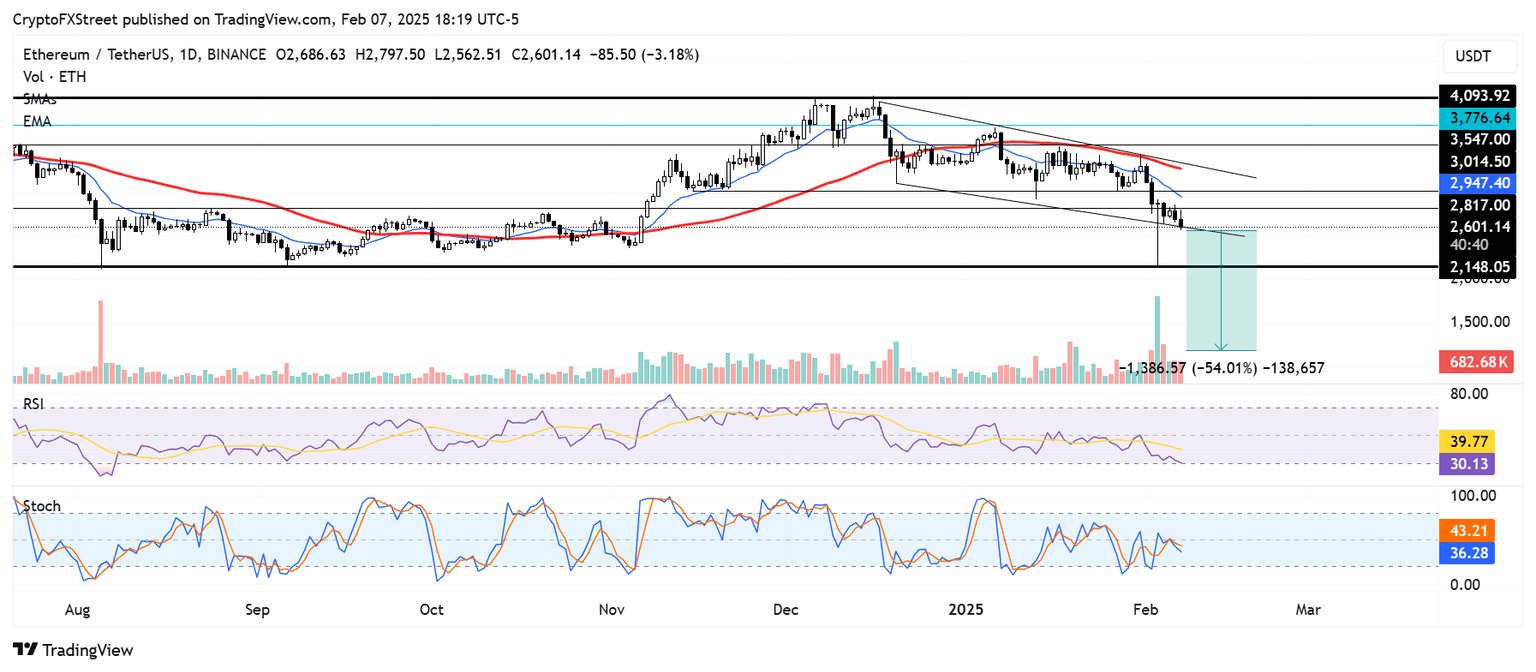Image resolution: width=1536 pixels, height=672 pixels.
Task: Click the Stoch axis value 100.00
Action: coord(1472,496)
